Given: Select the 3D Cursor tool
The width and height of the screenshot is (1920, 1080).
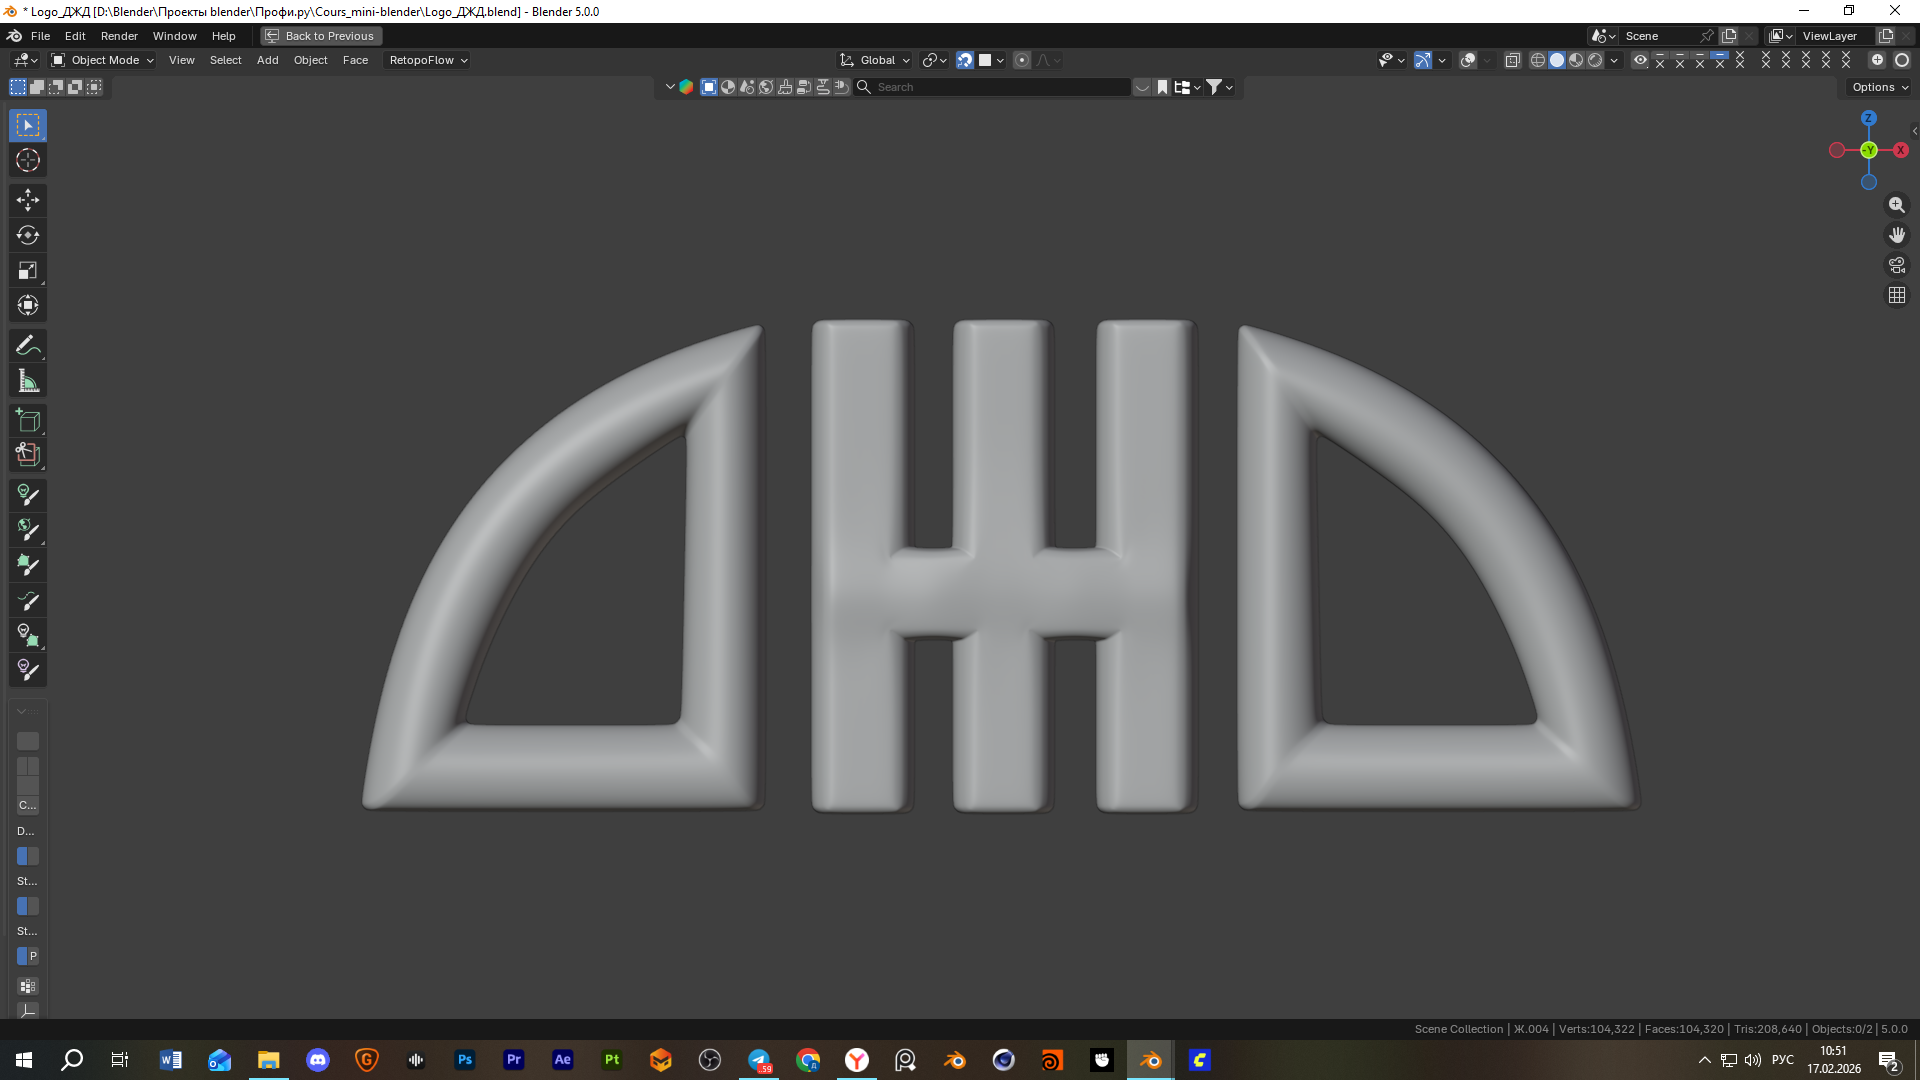Looking at the screenshot, I should (28, 160).
